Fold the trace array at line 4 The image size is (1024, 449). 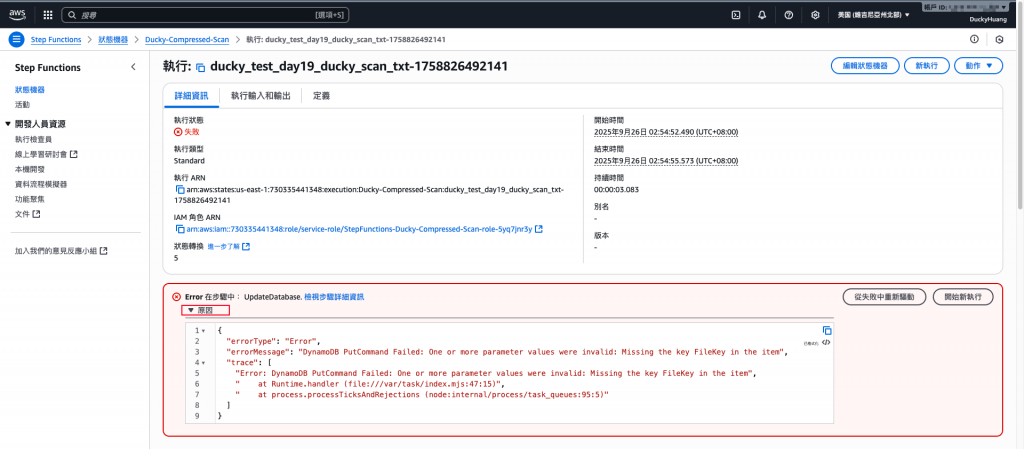pos(204,363)
